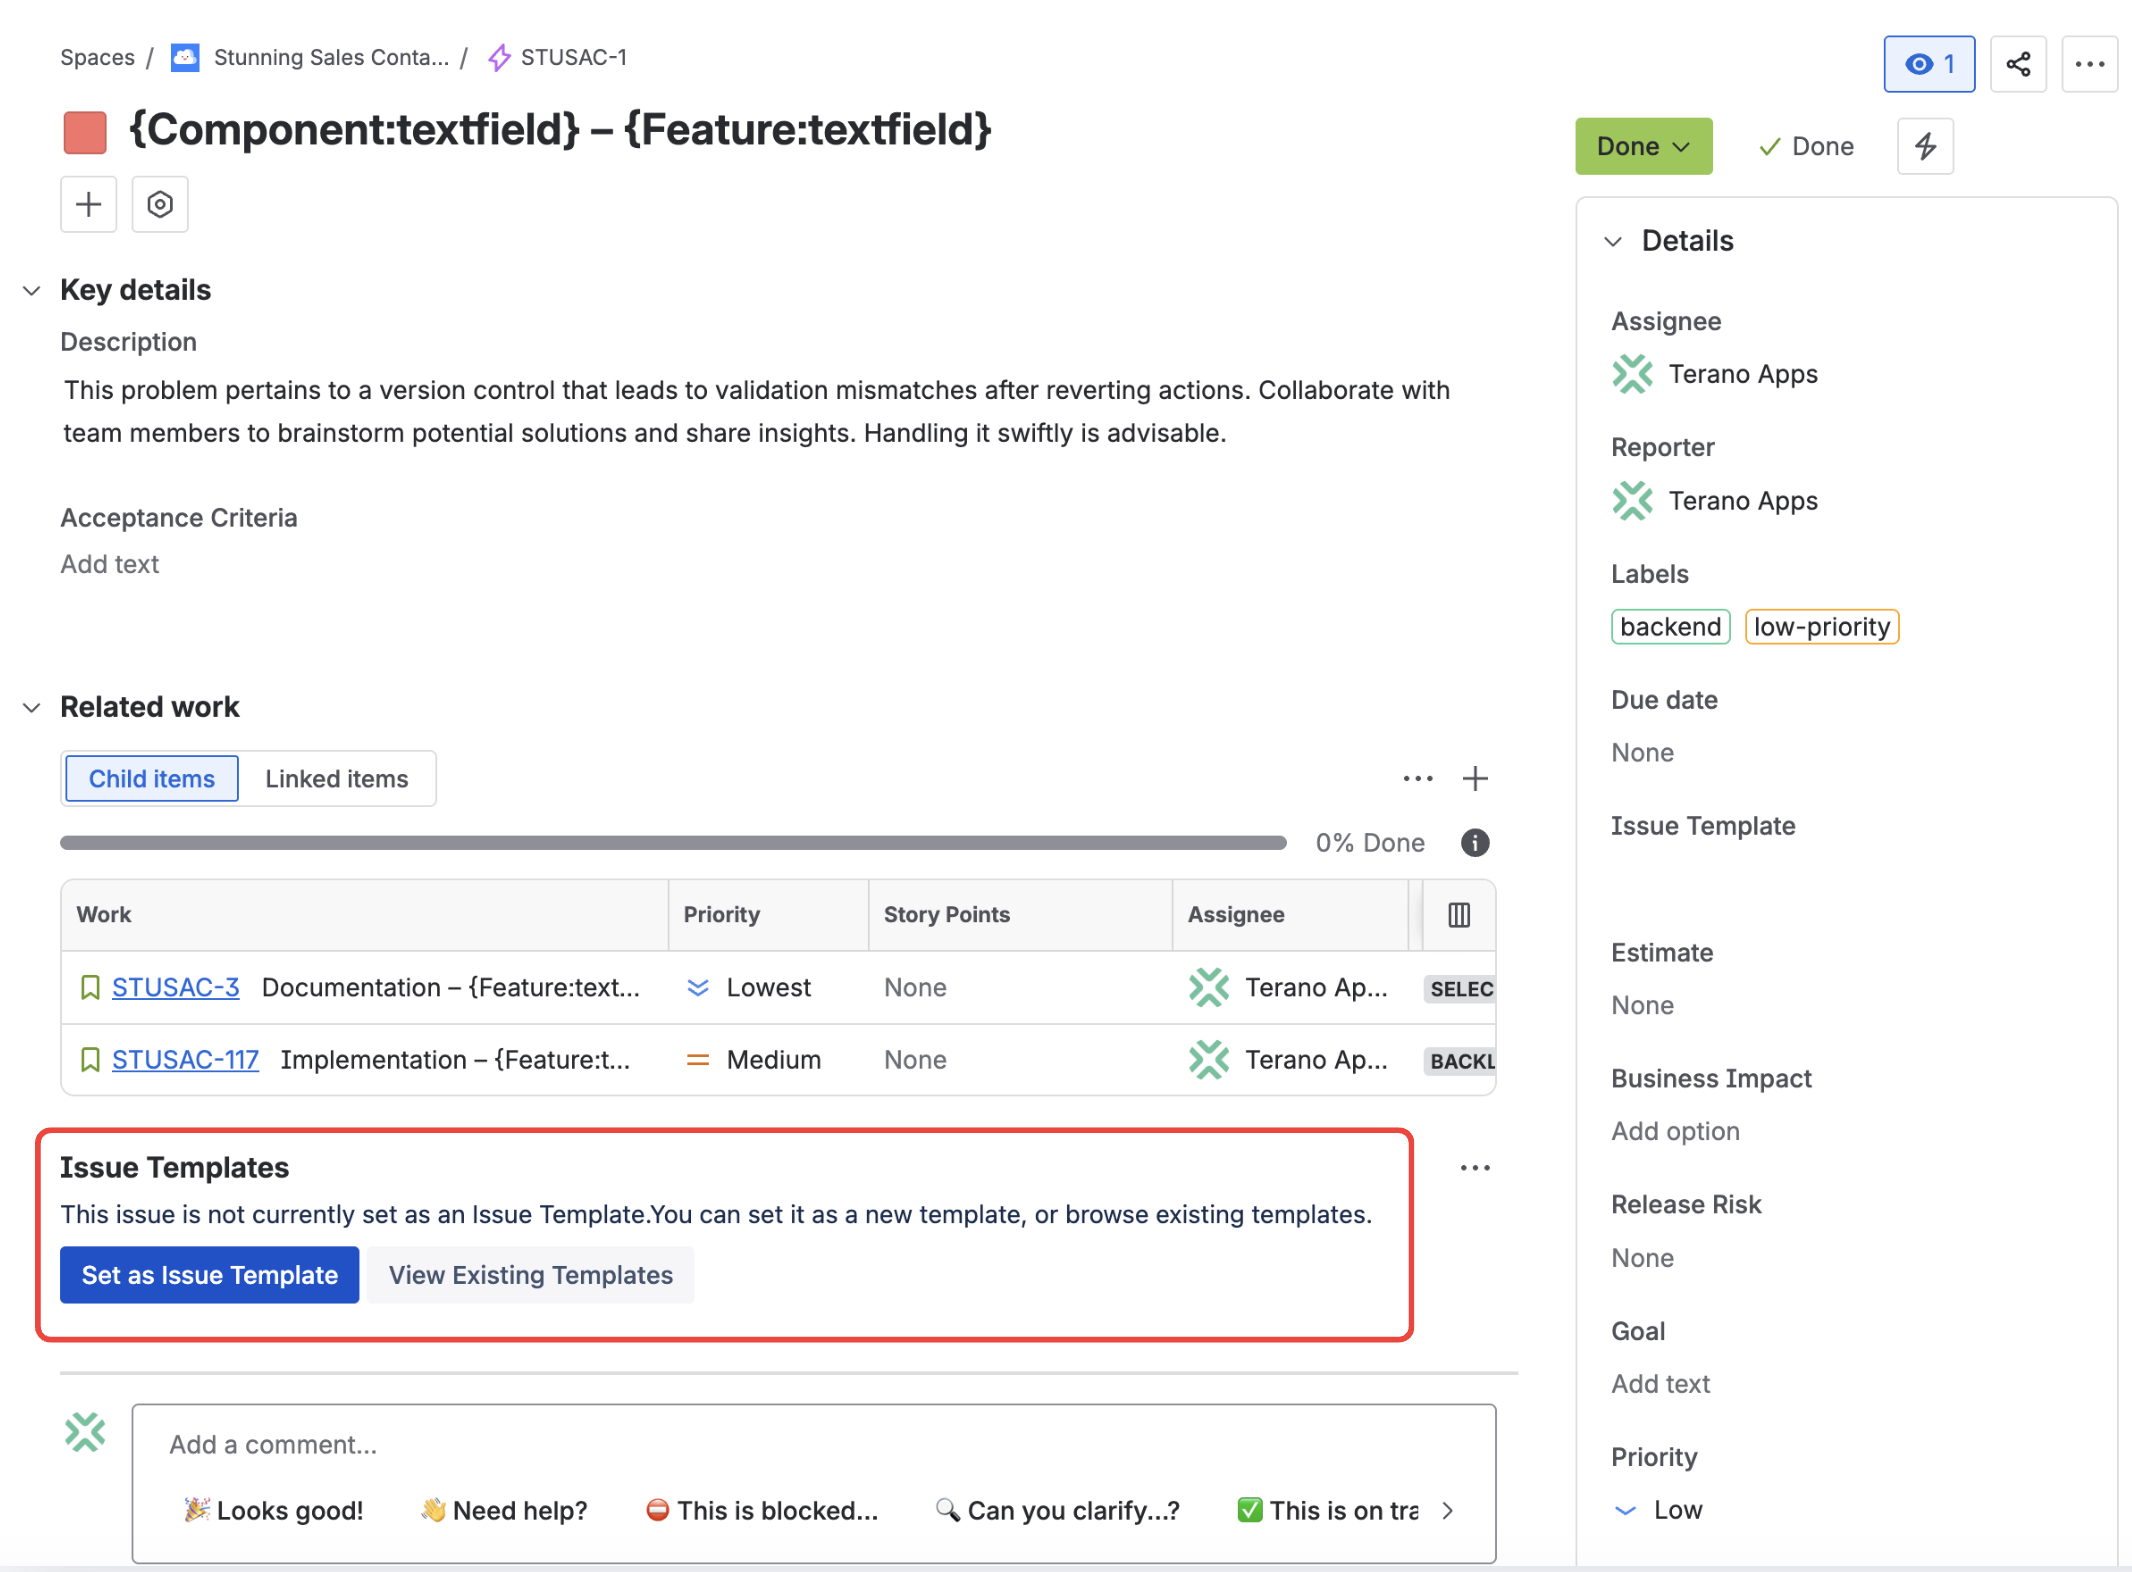This screenshot has height=1572, width=2132.
Task: Click Set as Issue Template
Action: (x=209, y=1274)
